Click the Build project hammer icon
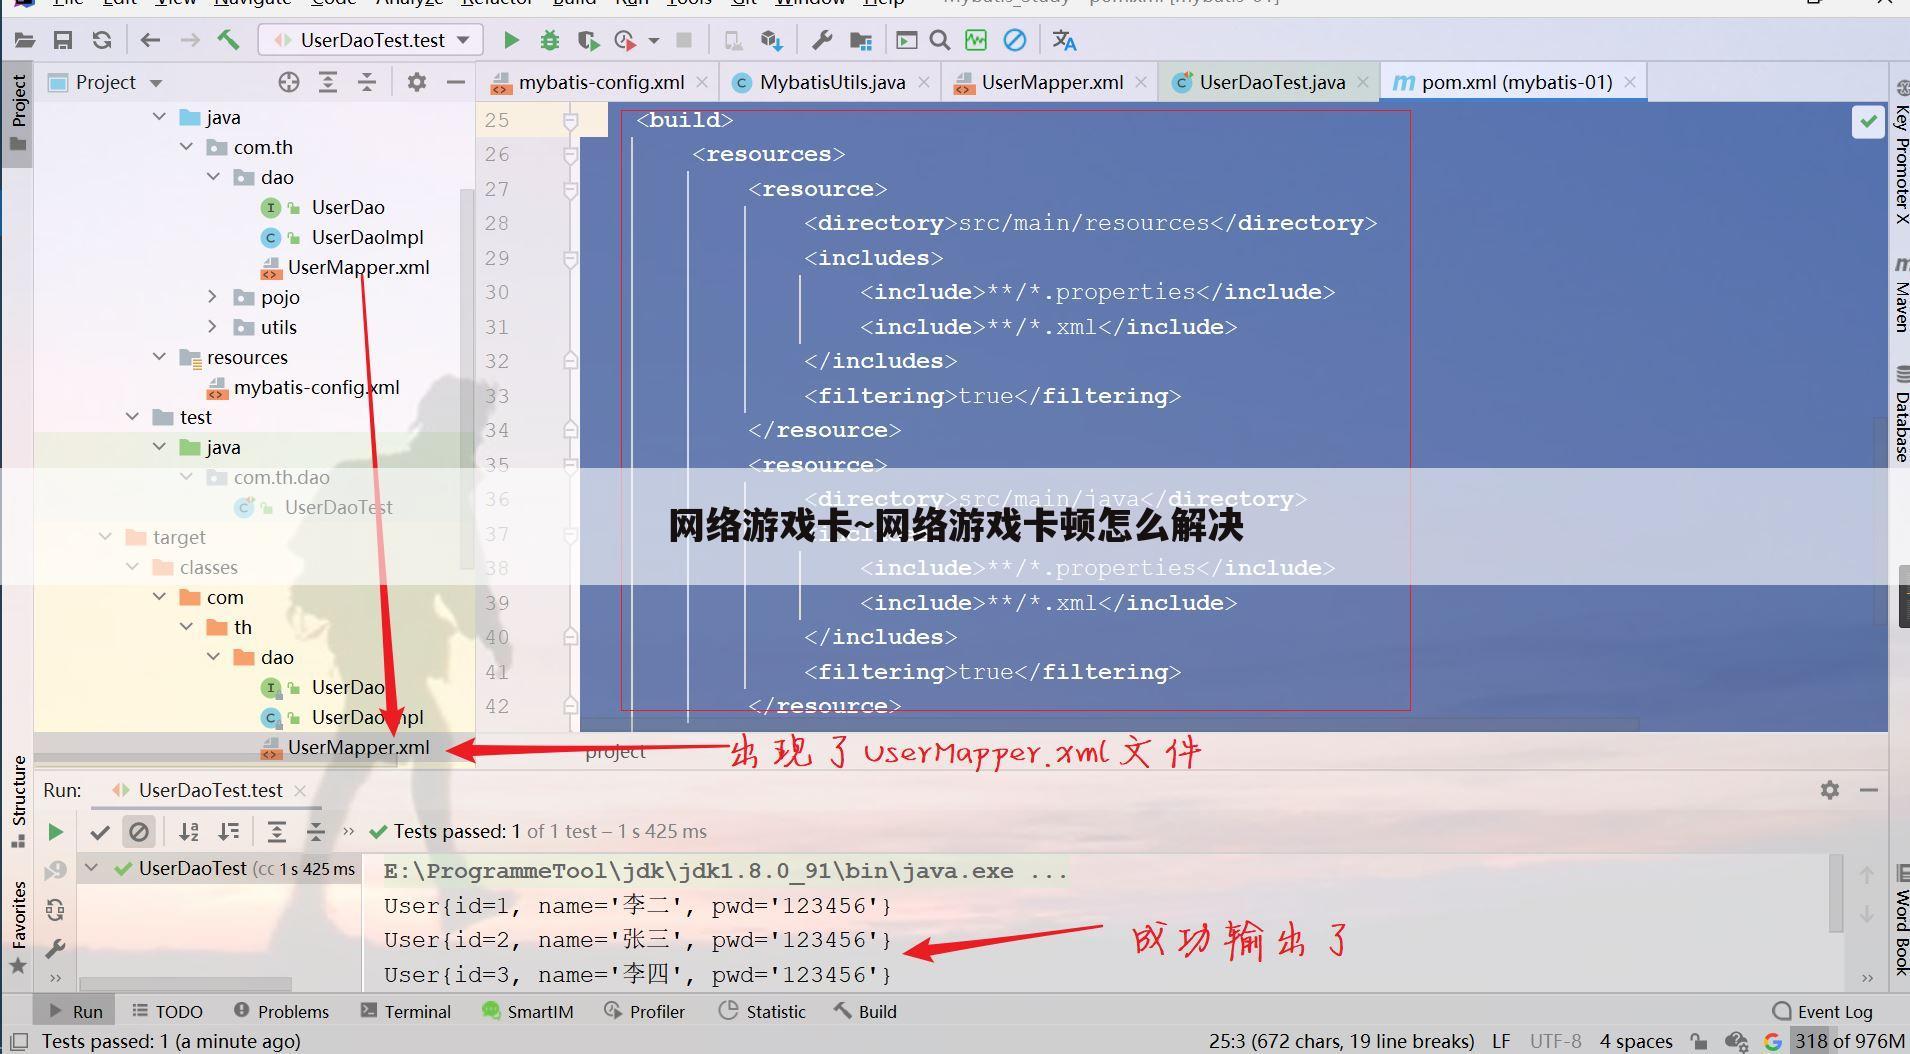The image size is (1910, 1054). (x=229, y=40)
